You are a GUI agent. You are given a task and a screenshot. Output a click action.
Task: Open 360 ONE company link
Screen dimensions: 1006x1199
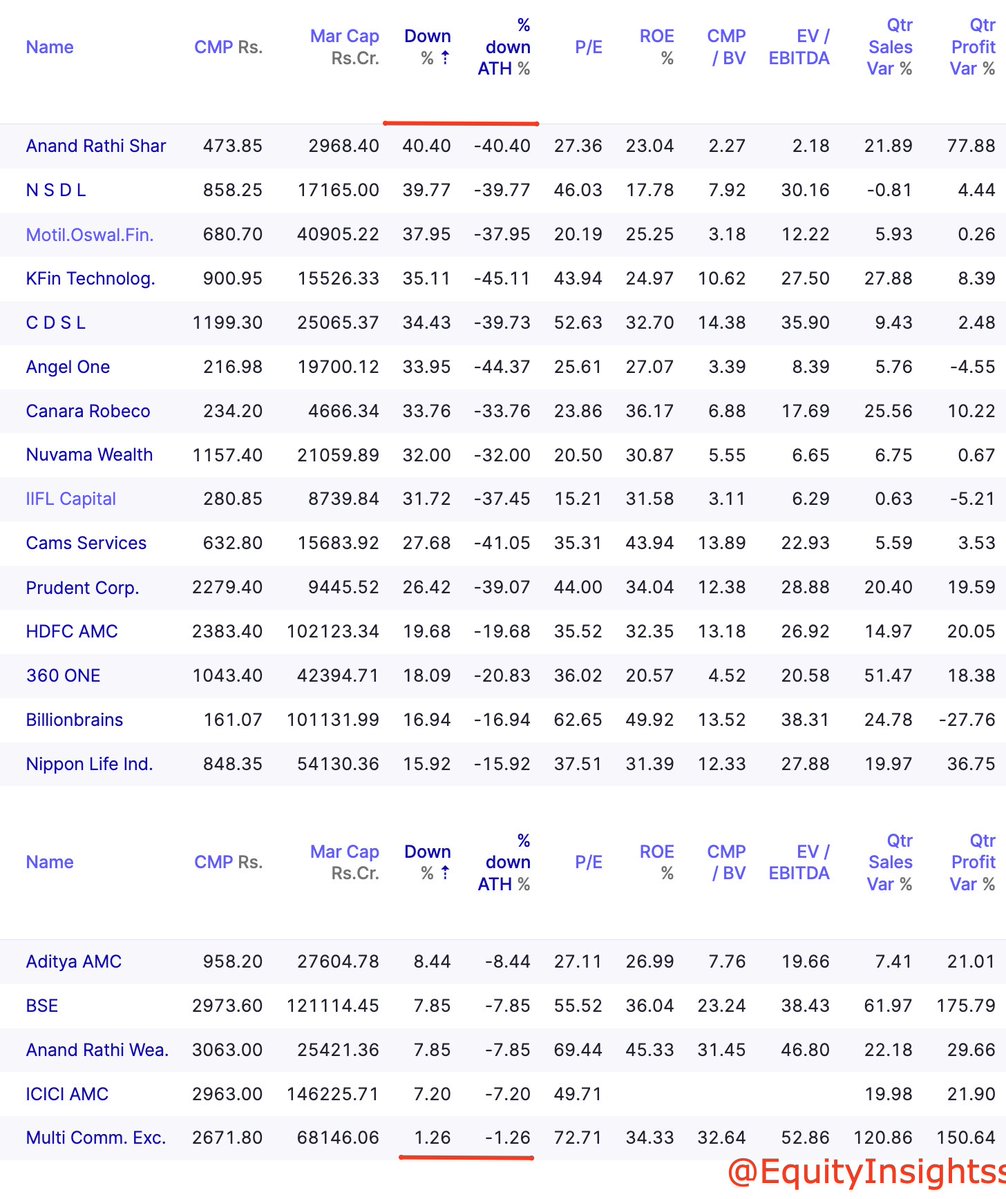coord(63,676)
